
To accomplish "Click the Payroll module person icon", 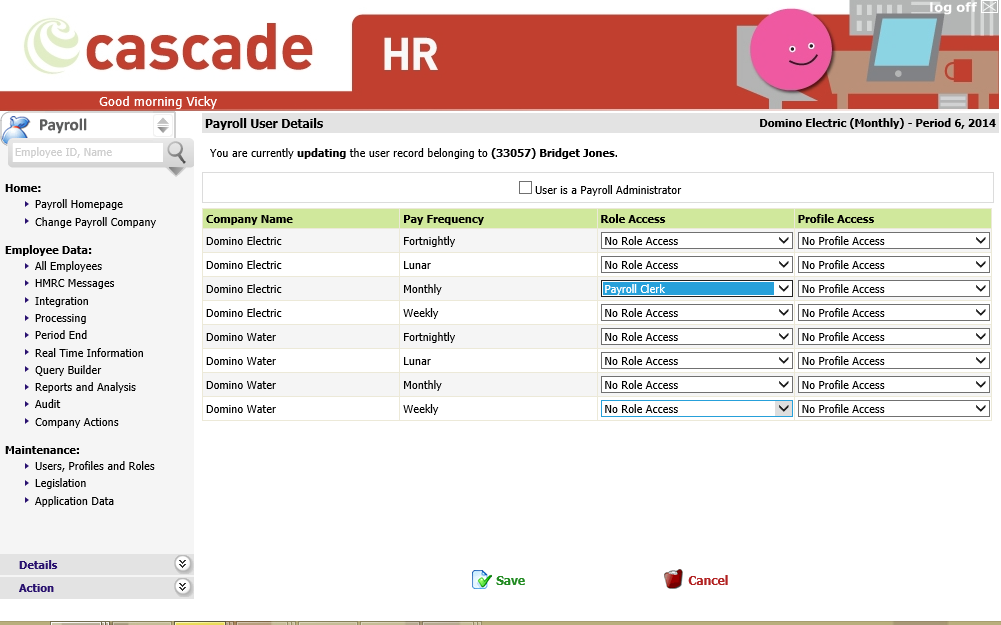I will (x=17, y=128).
